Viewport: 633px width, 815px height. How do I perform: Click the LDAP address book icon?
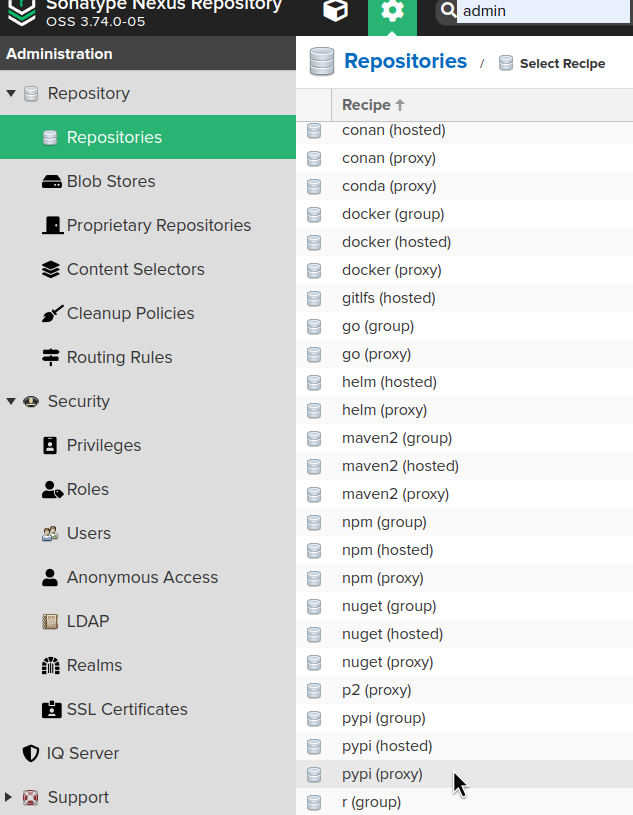[50, 622]
